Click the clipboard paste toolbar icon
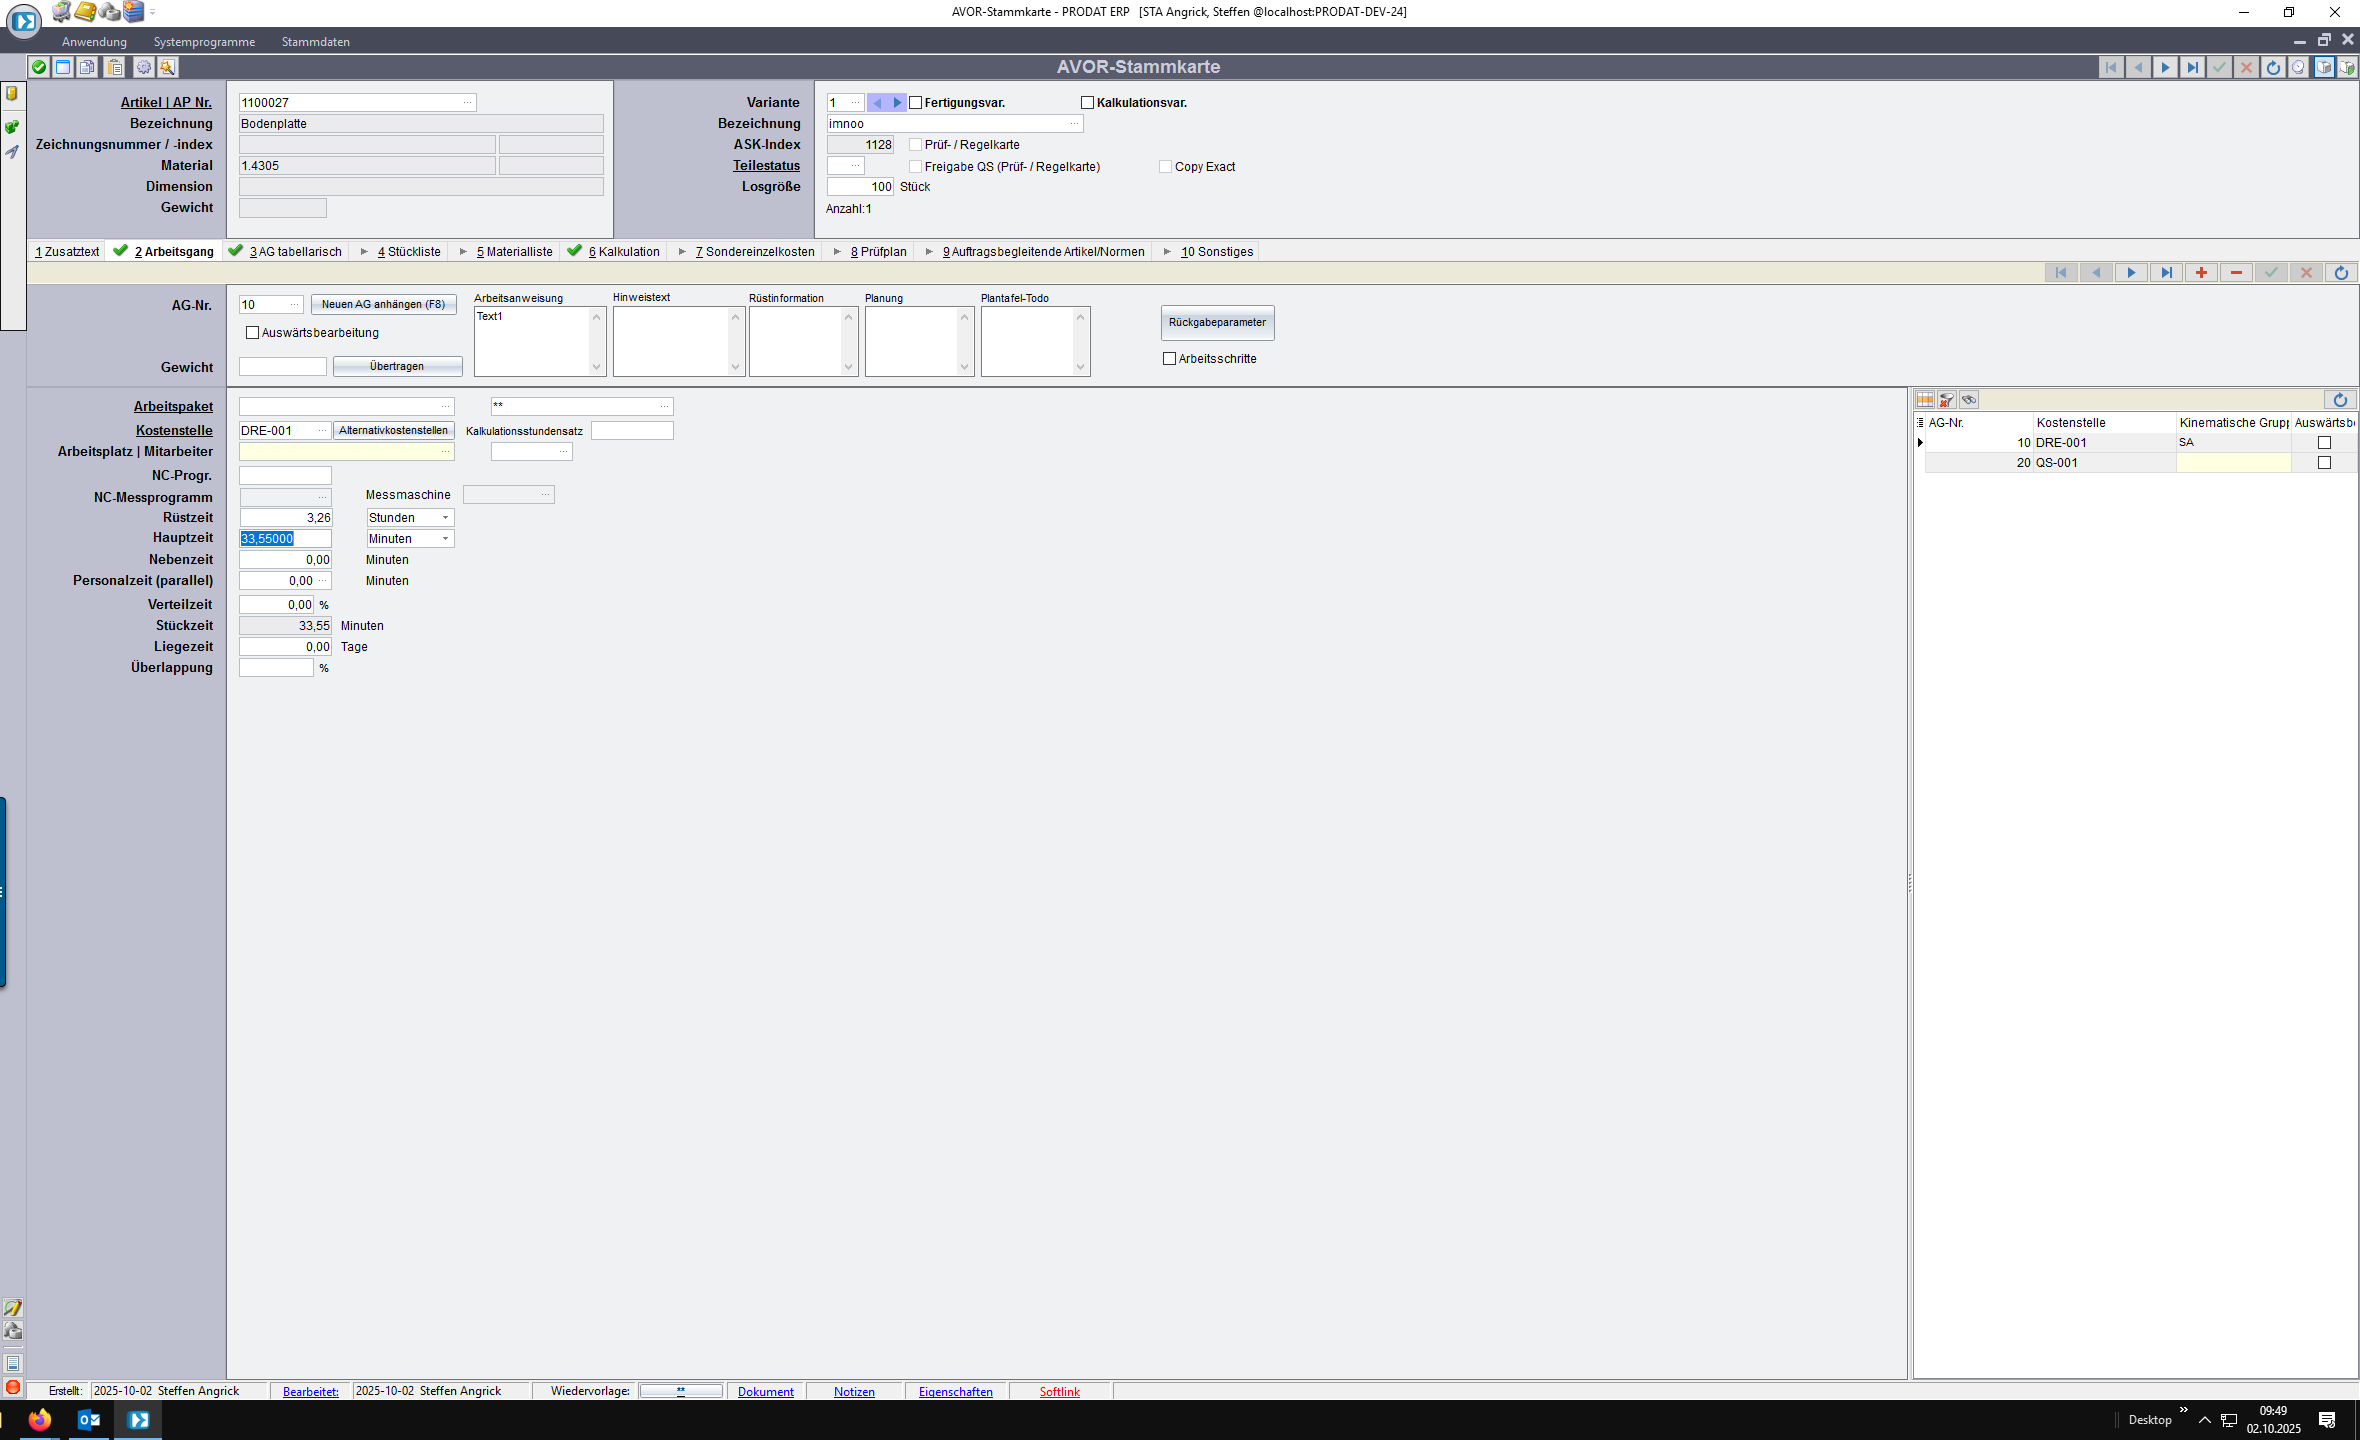 point(115,67)
